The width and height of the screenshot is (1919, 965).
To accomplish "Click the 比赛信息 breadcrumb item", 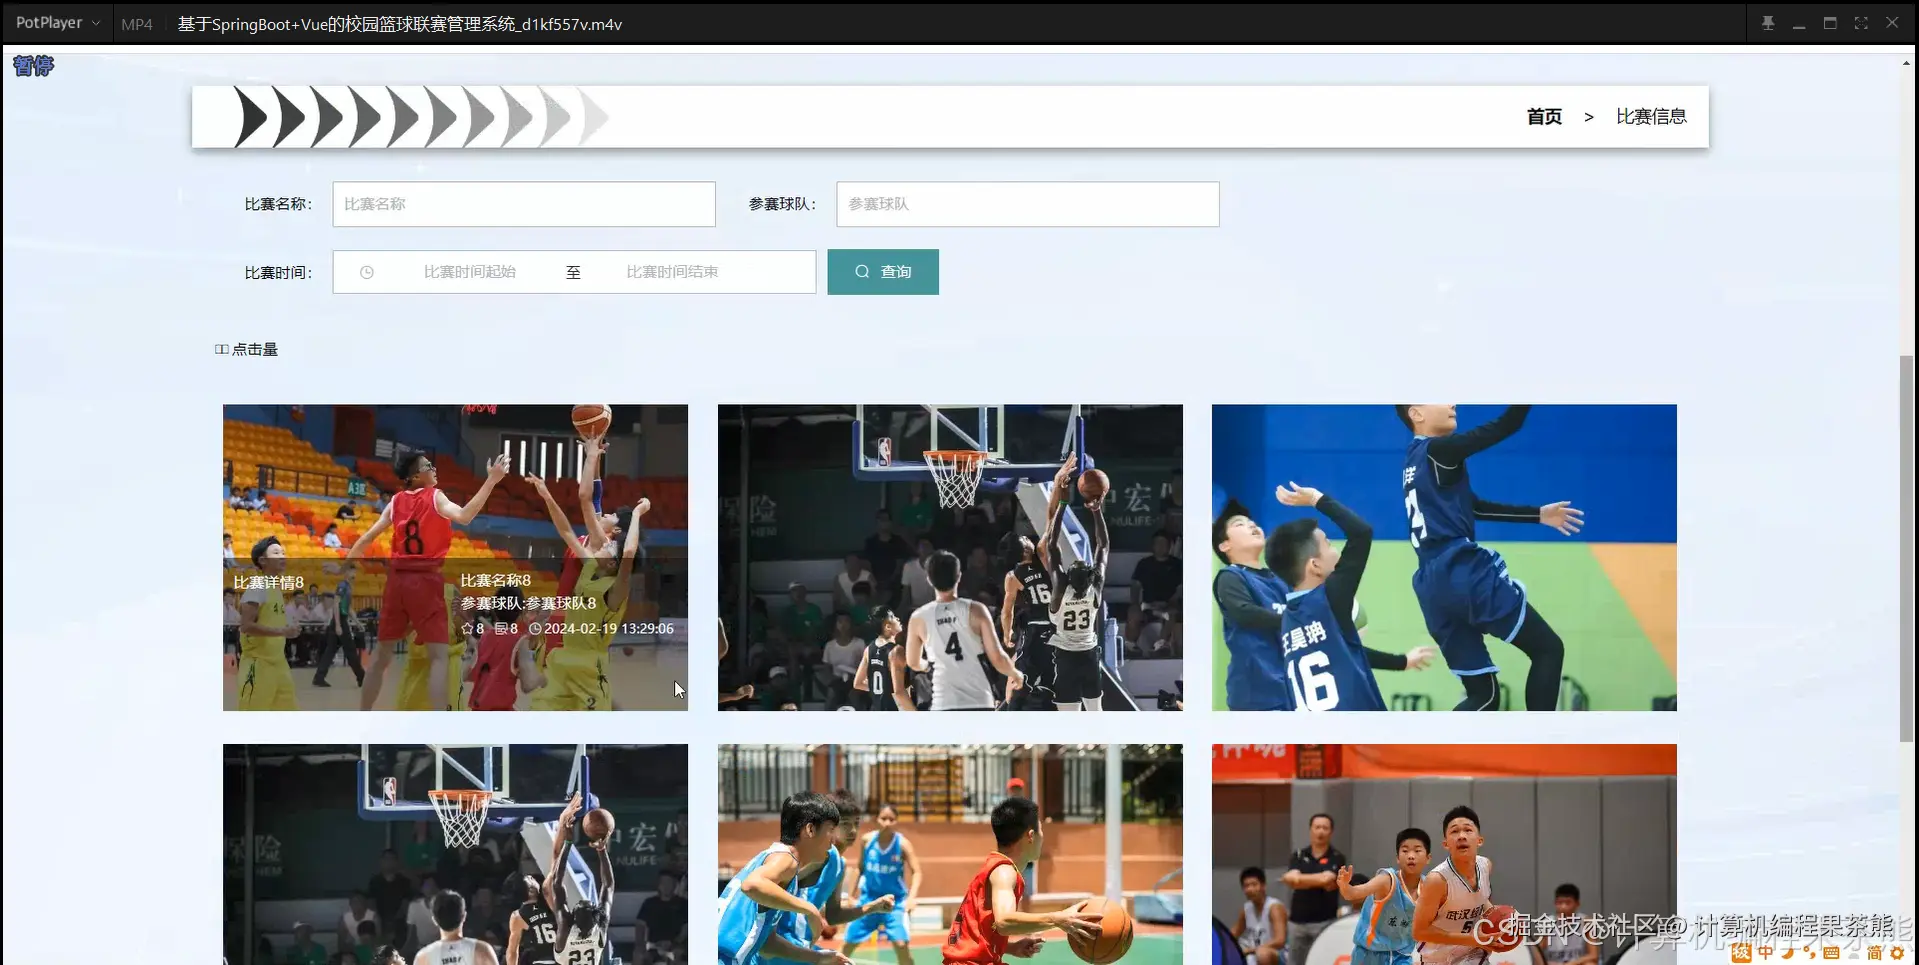I will (x=1651, y=117).
